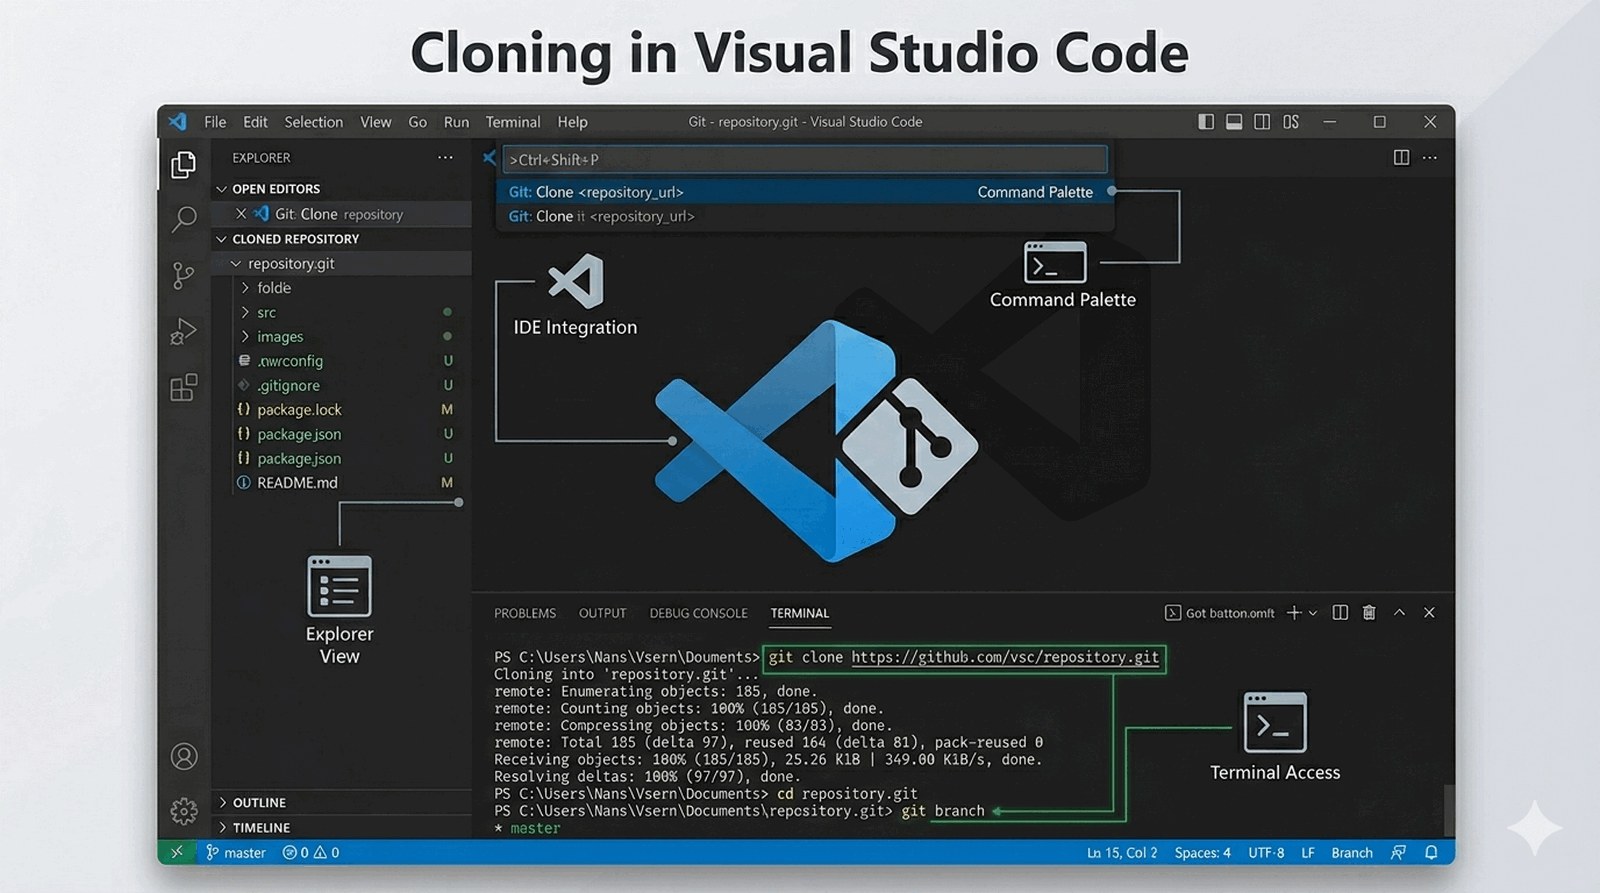Open the Accounts menu in the activity bar
The height and width of the screenshot is (893, 1600).
(x=184, y=756)
